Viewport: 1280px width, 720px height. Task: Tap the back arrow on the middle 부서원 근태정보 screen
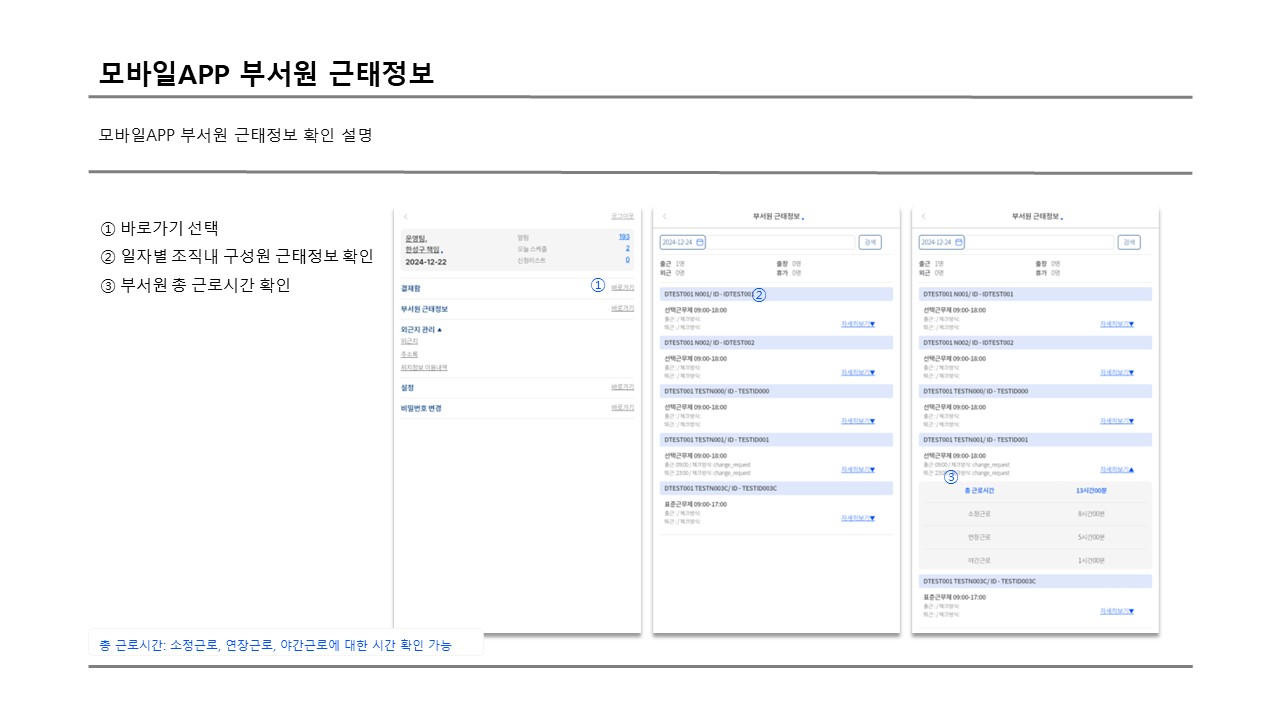coord(664,216)
